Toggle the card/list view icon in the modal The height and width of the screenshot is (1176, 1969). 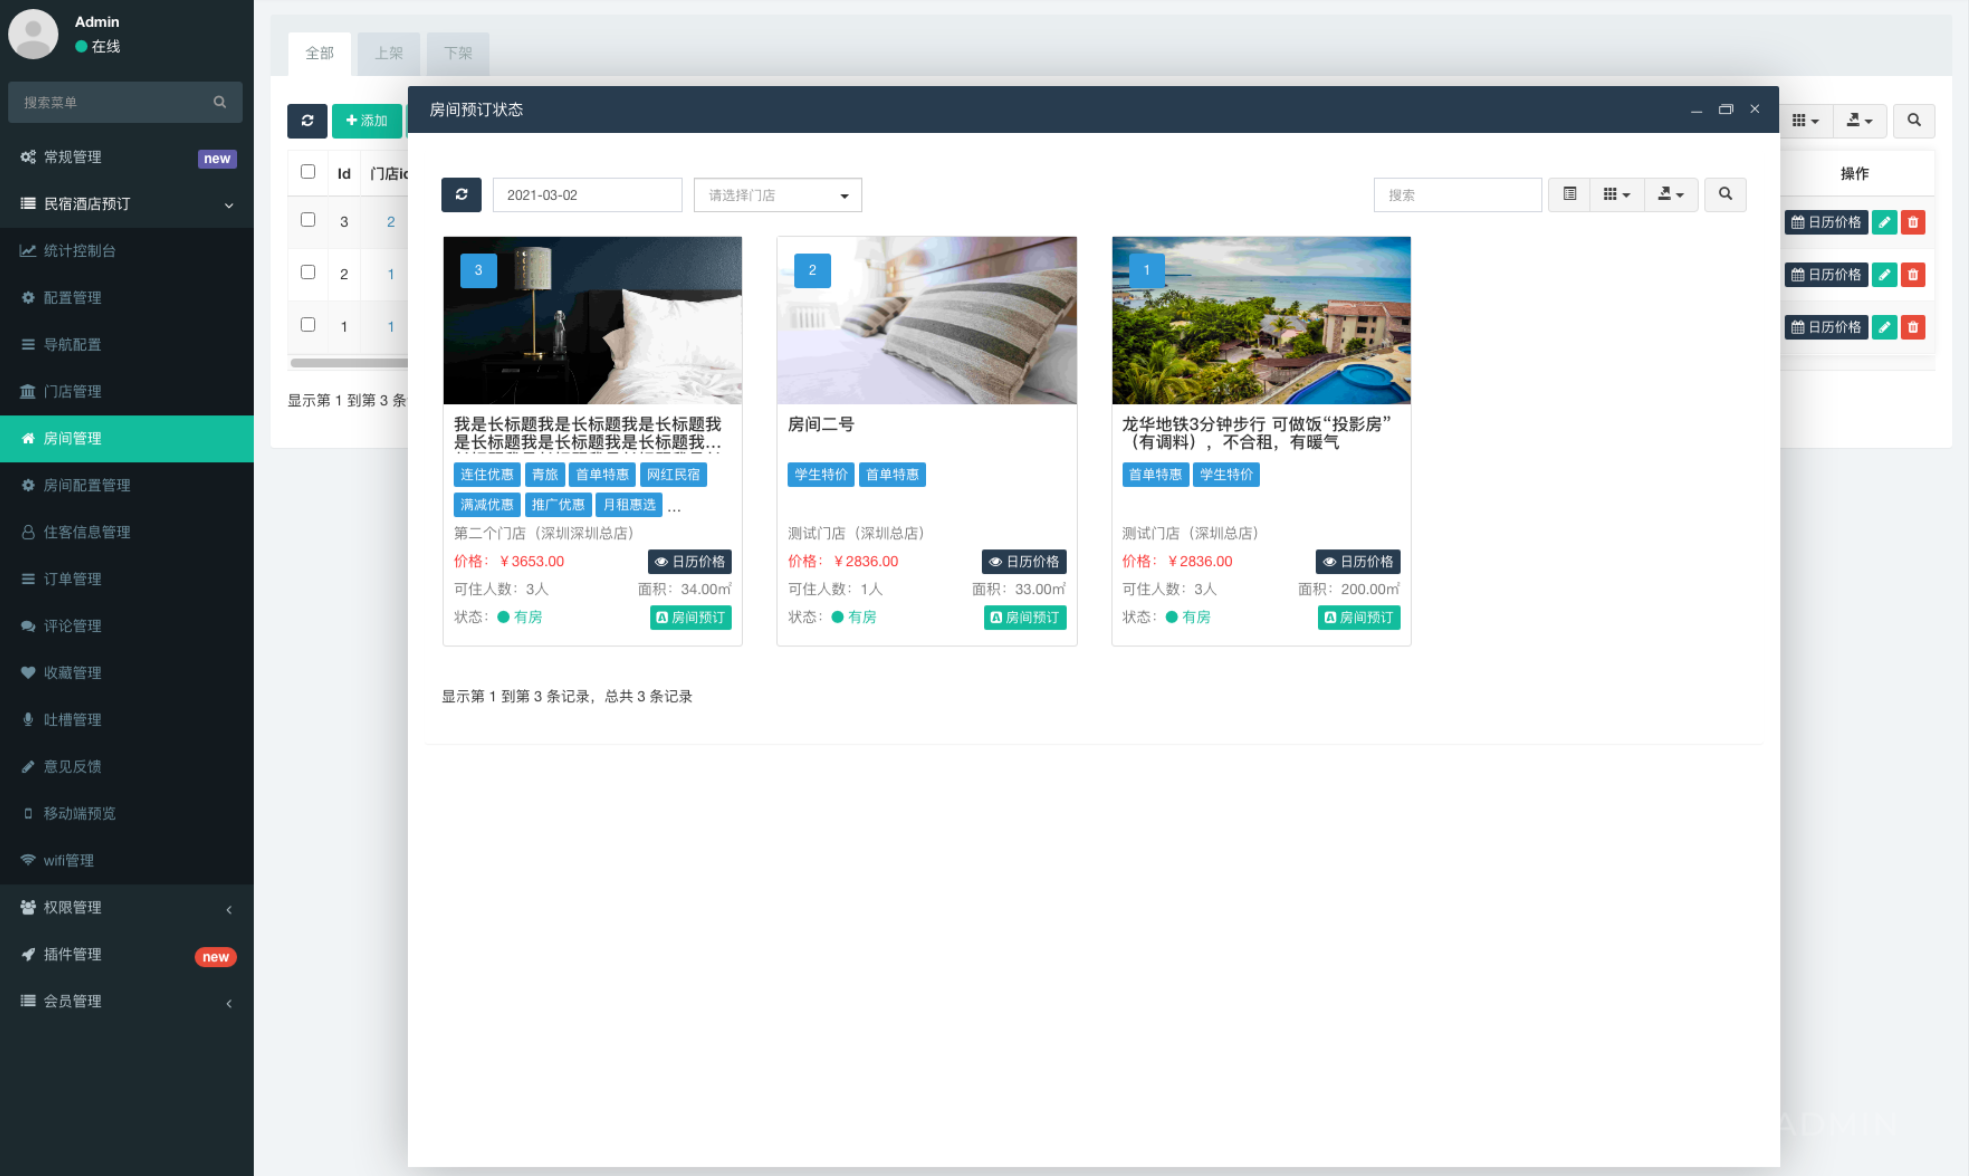pyautogui.click(x=1569, y=194)
